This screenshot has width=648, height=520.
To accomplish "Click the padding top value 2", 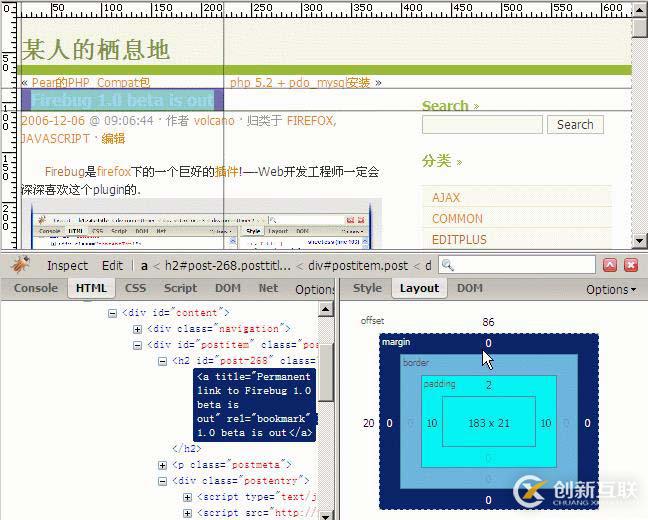I will tap(488, 385).
